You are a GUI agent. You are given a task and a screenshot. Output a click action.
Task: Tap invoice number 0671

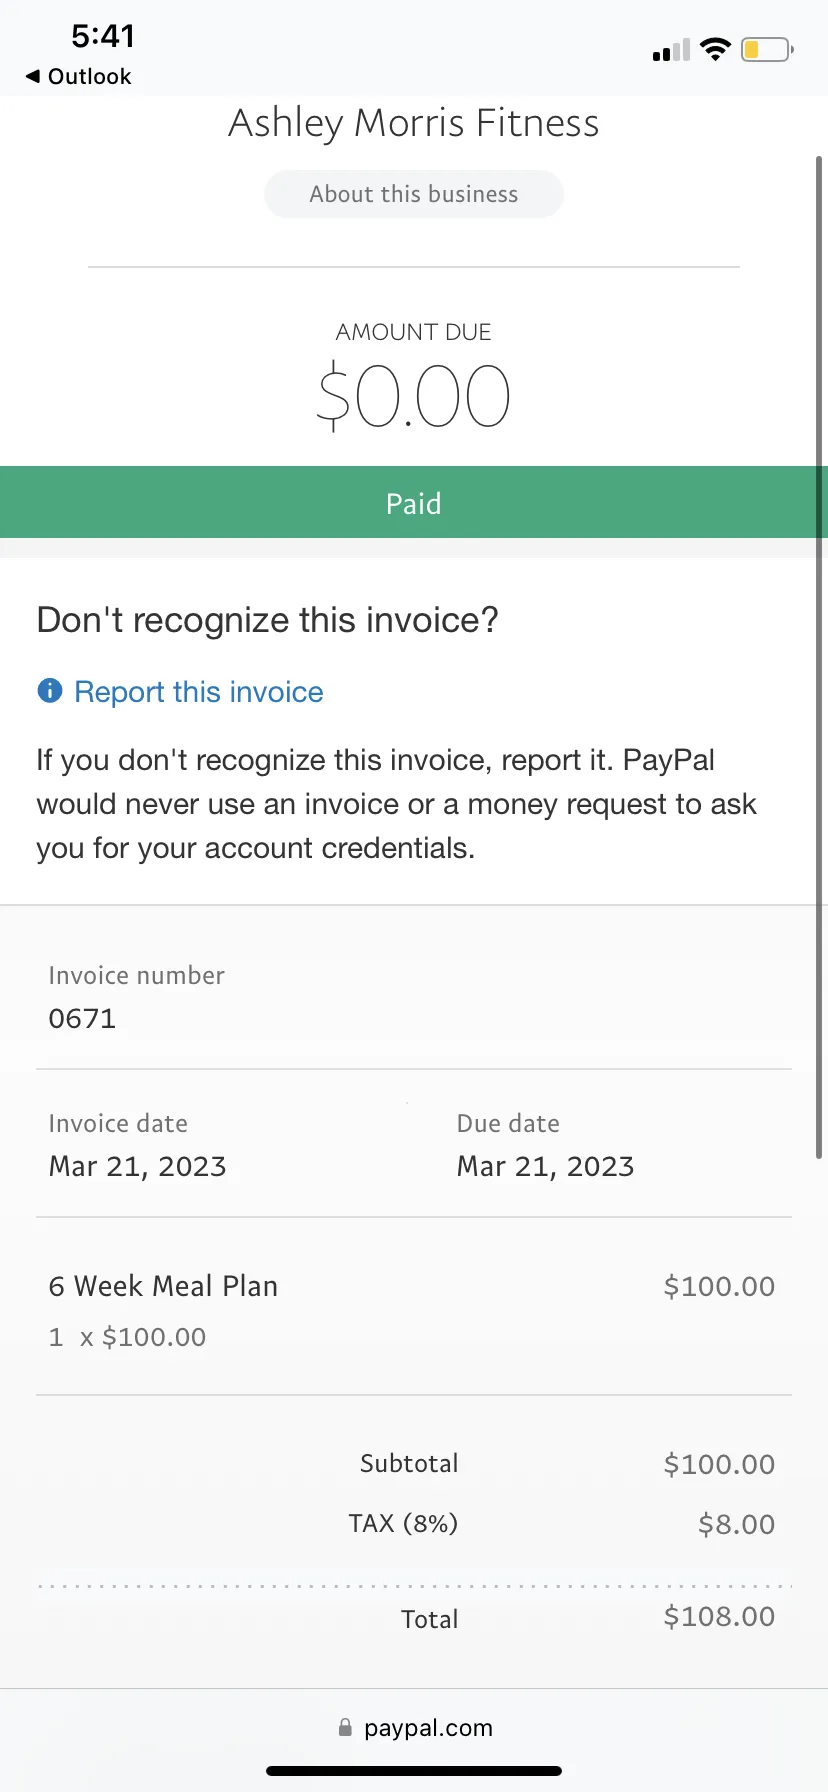pyautogui.click(x=82, y=1019)
